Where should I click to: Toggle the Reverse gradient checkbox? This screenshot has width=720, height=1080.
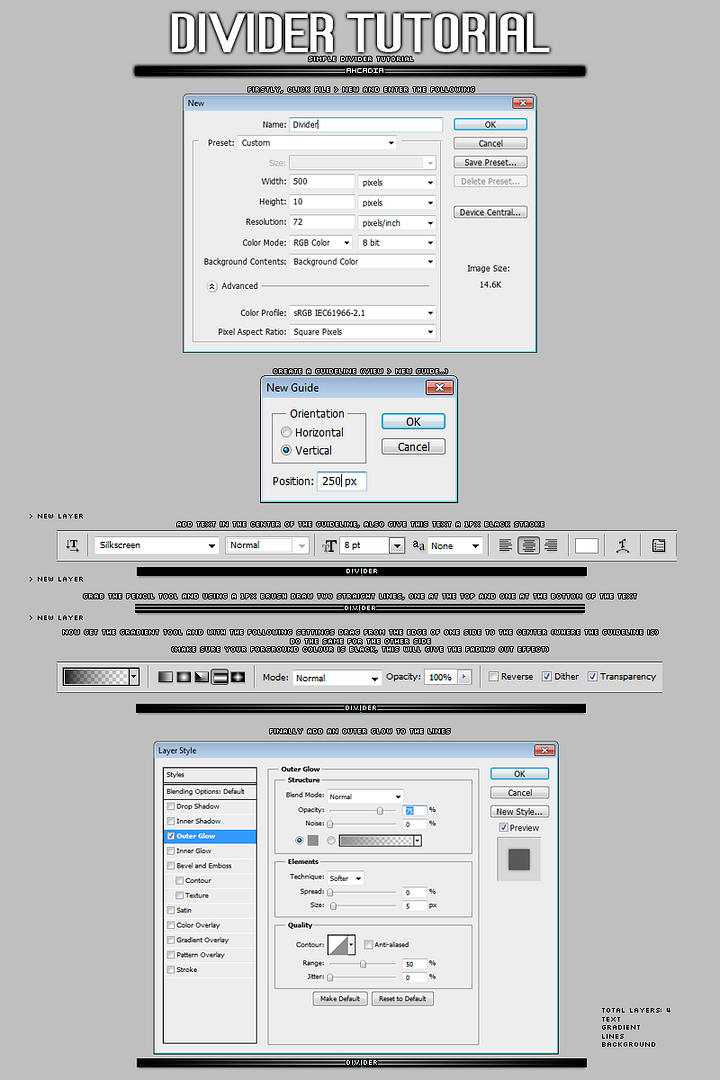[x=493, y=676]
